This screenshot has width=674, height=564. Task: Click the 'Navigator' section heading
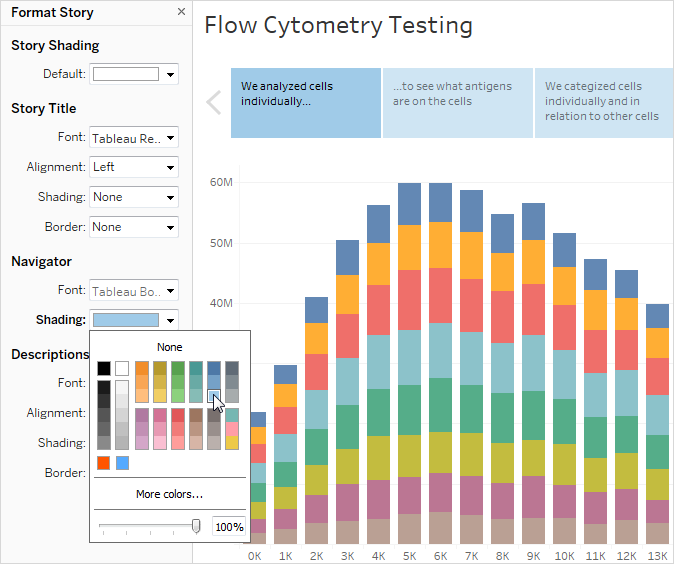point(41,261)
